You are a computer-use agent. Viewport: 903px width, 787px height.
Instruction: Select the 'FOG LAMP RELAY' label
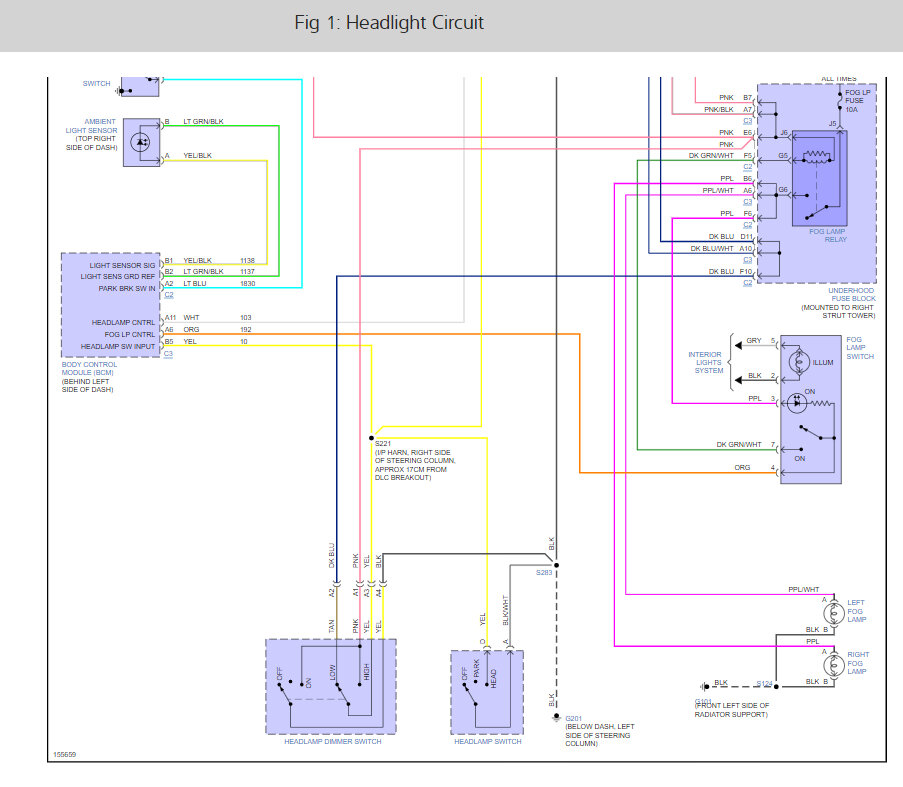[x=828, y=235]
